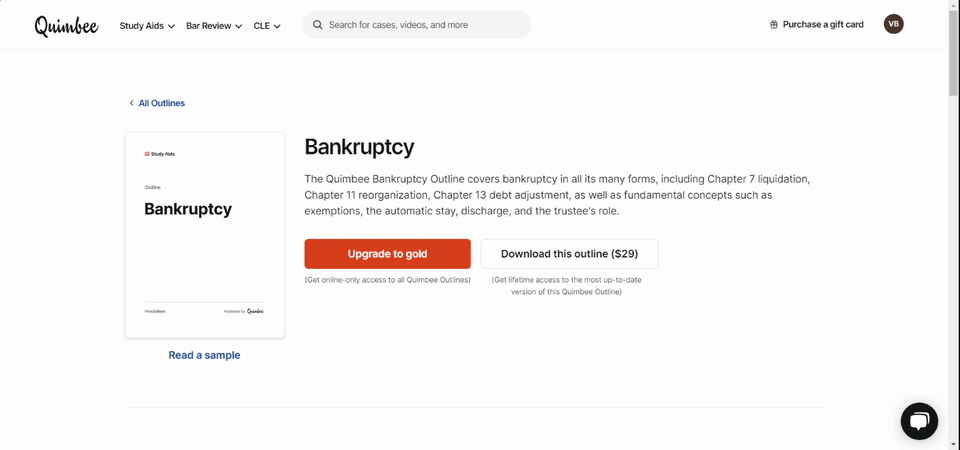Click the Quimbee logo

[66, 26]
